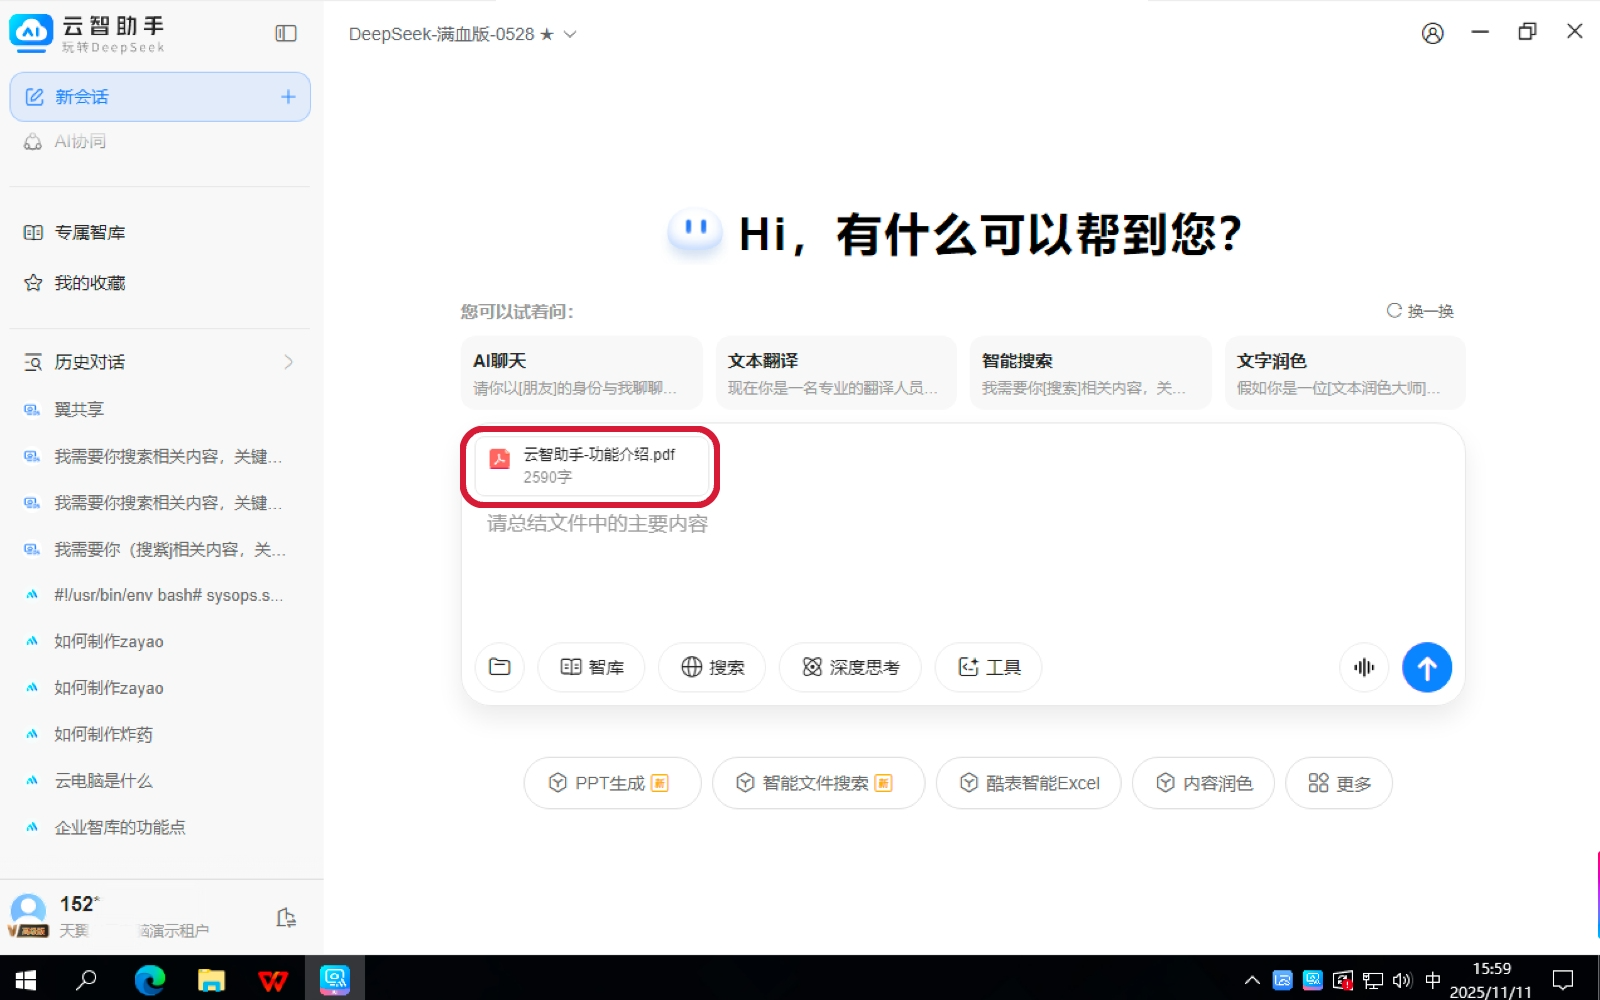Open the 工具 tools menu

(989, 667)
